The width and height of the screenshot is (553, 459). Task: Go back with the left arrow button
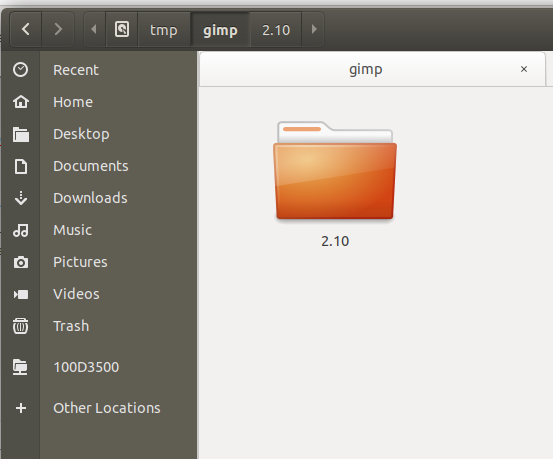26,29
